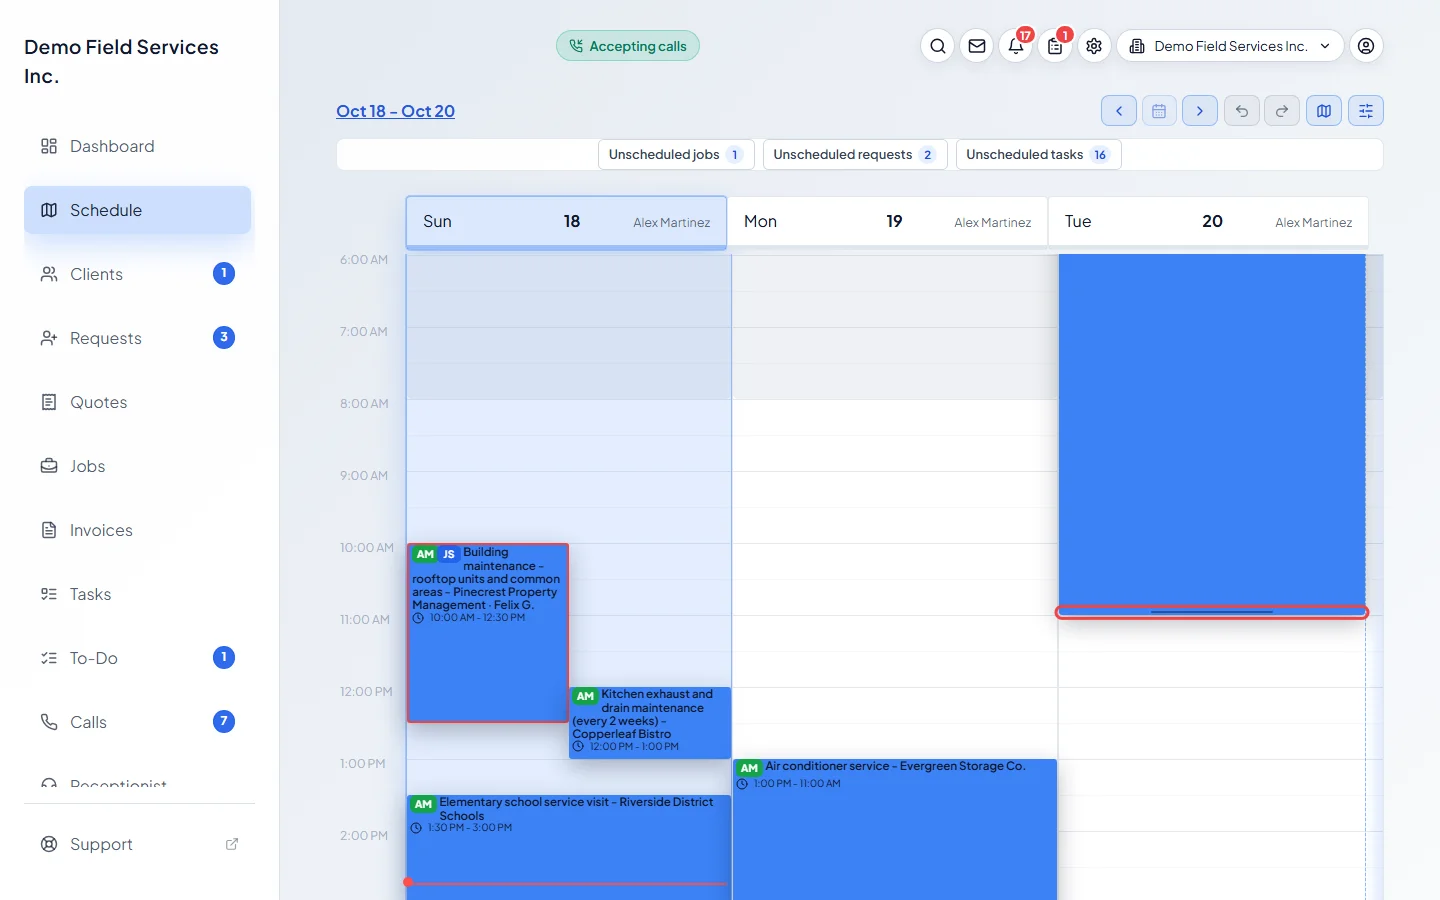Open the clipboard tasks icon
Image resolution: width=1440 pixels, height=900 pixels.
coord(1055,46)
